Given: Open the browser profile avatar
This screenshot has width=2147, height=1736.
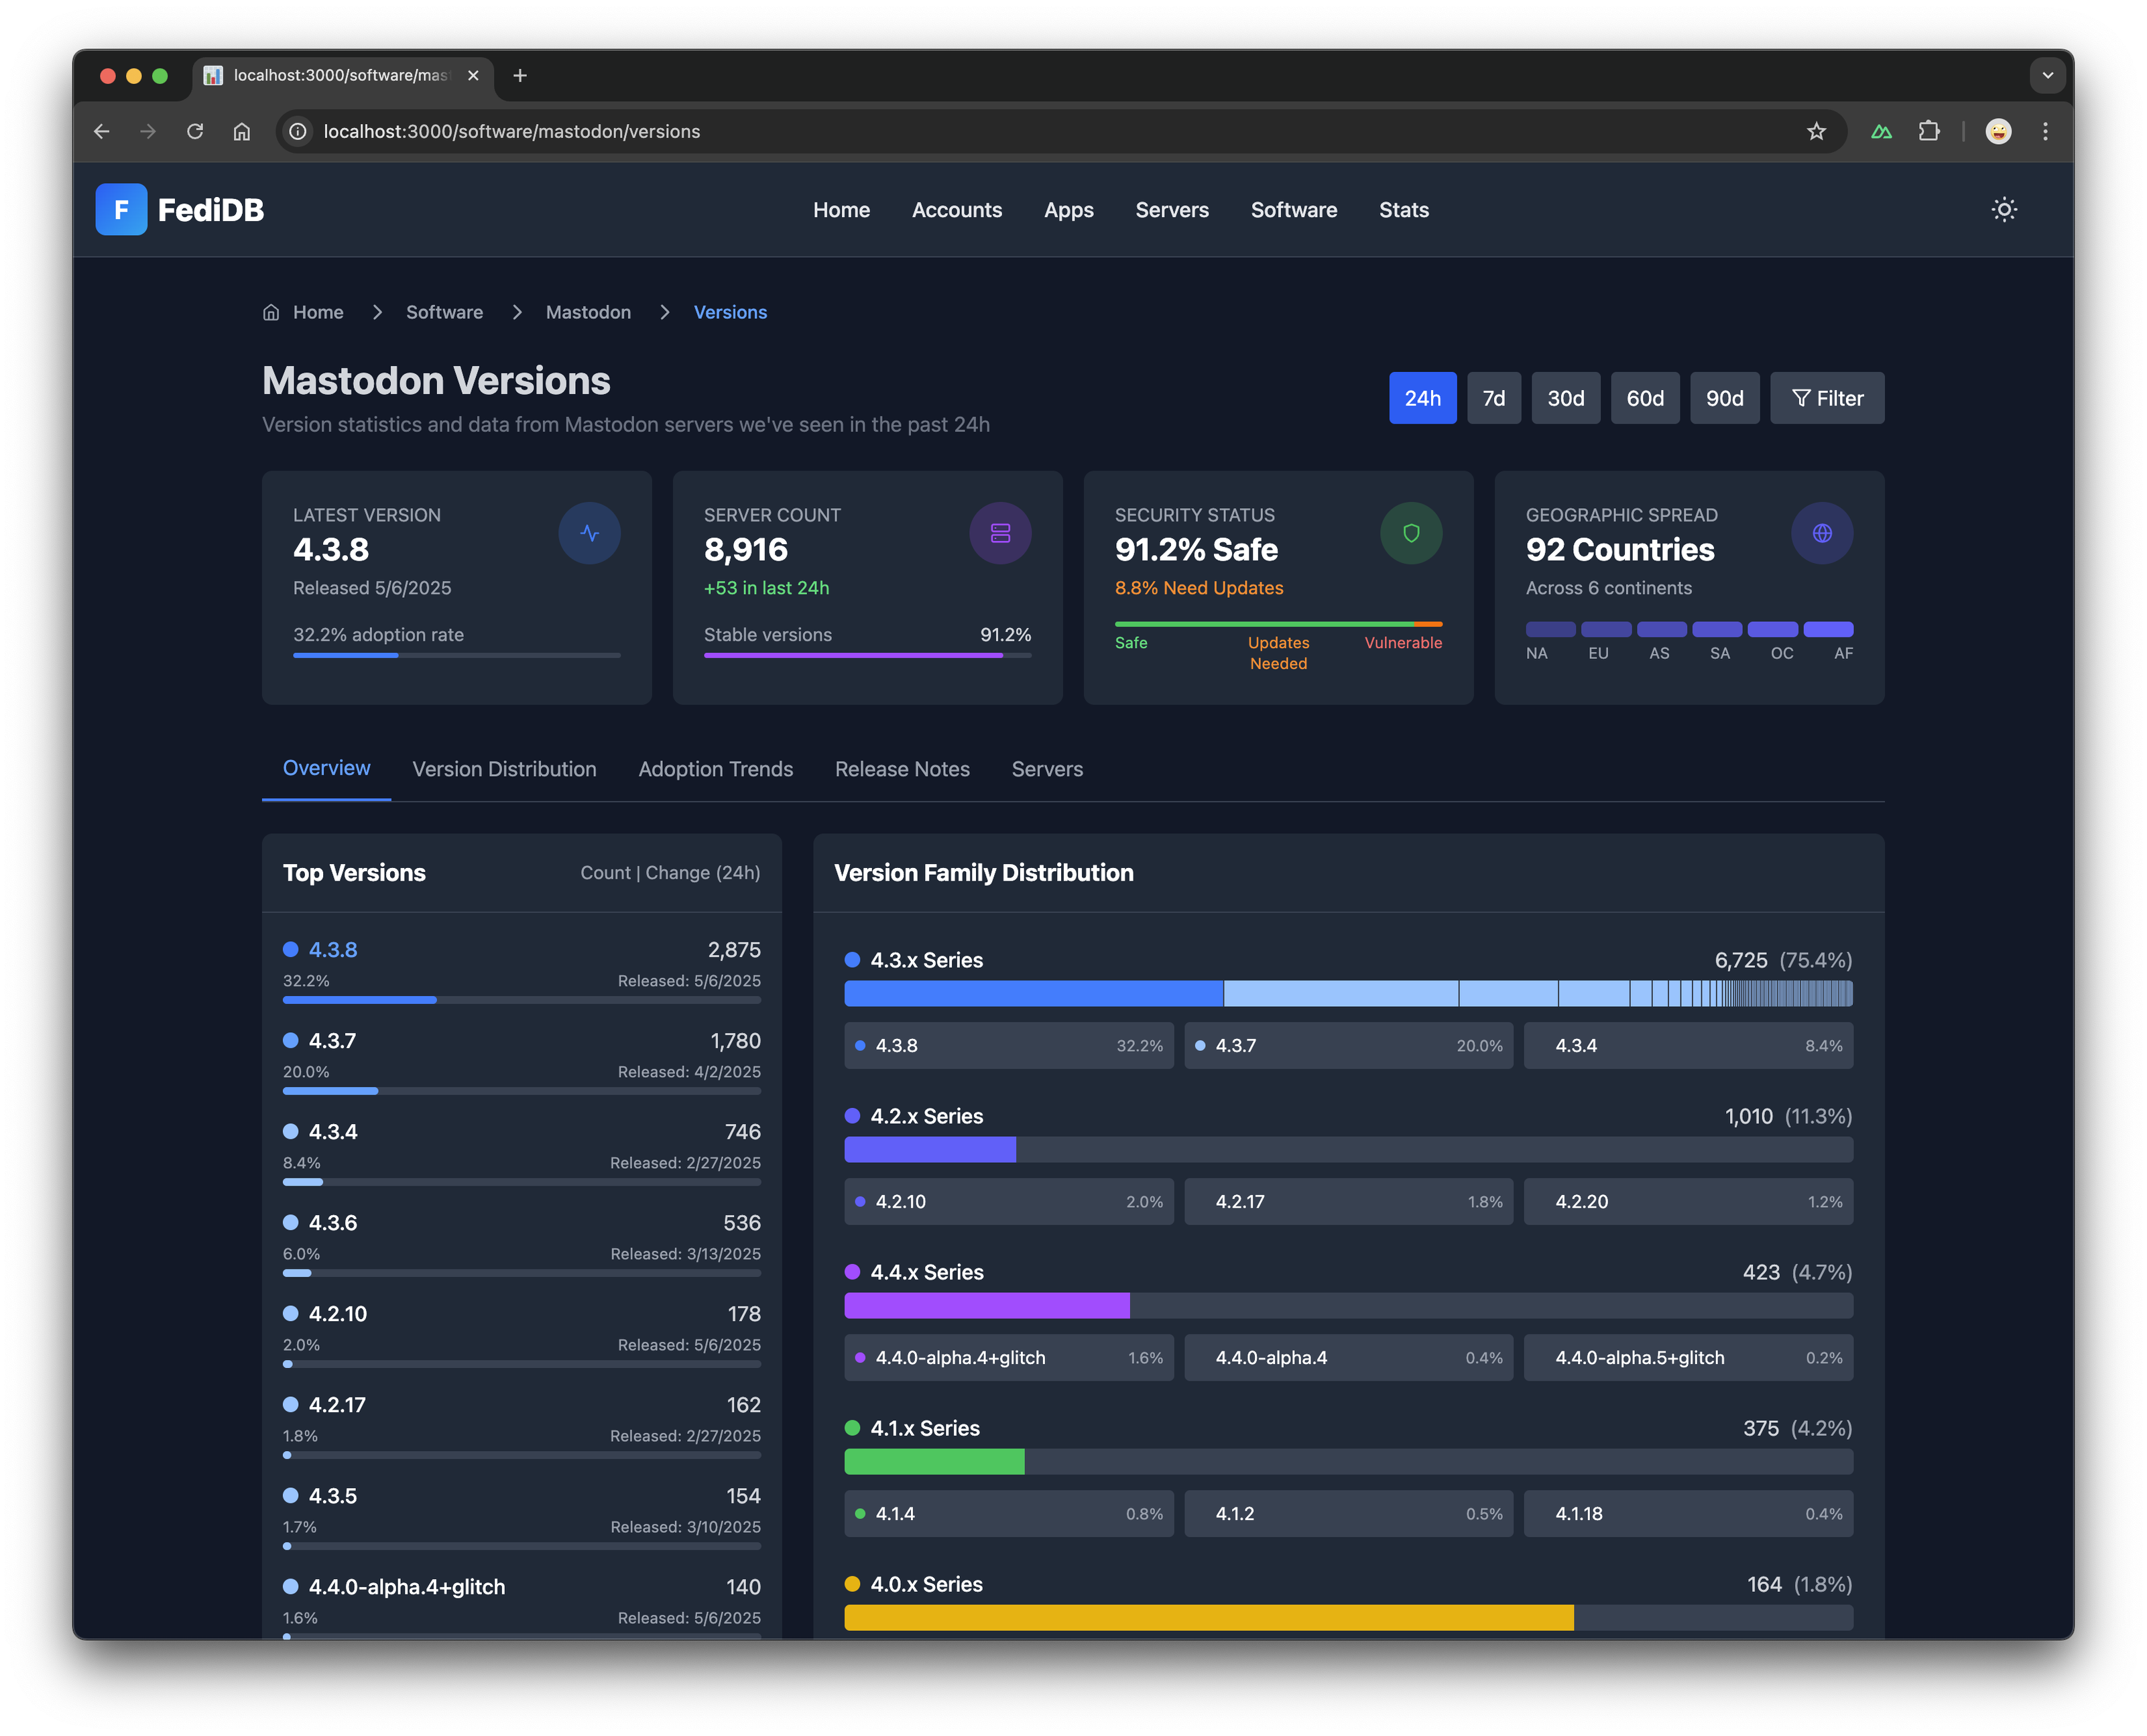Looking at the screenshot, I should pyautogui.click(x=1998, y=131).
